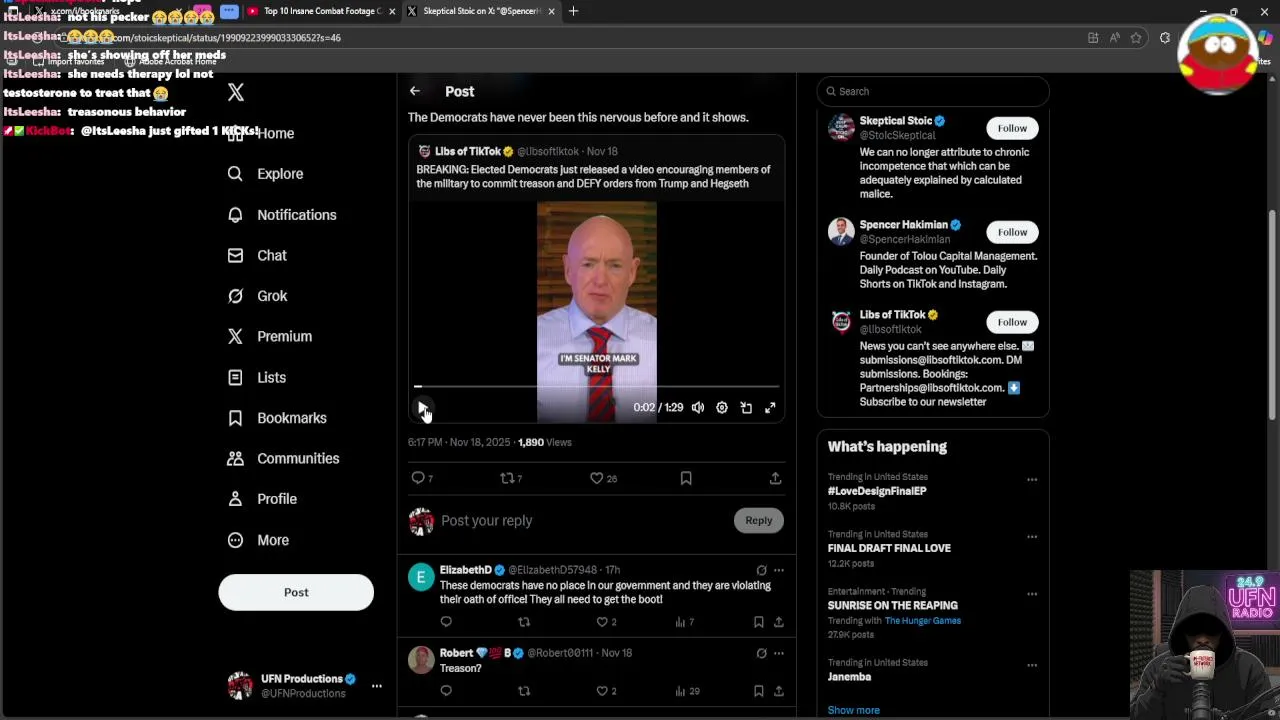
Task: Like the main post with 26 likes
Action: pos(603,478)
